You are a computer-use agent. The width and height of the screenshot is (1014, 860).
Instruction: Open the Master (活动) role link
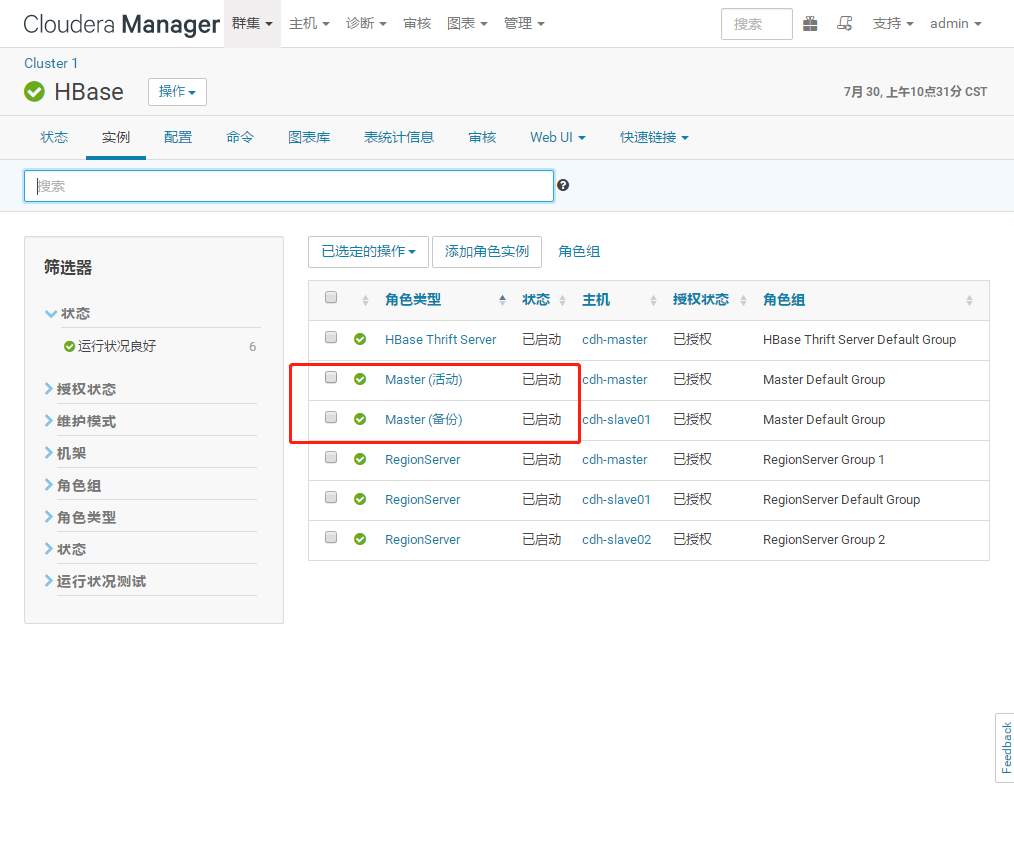[424, 380]
